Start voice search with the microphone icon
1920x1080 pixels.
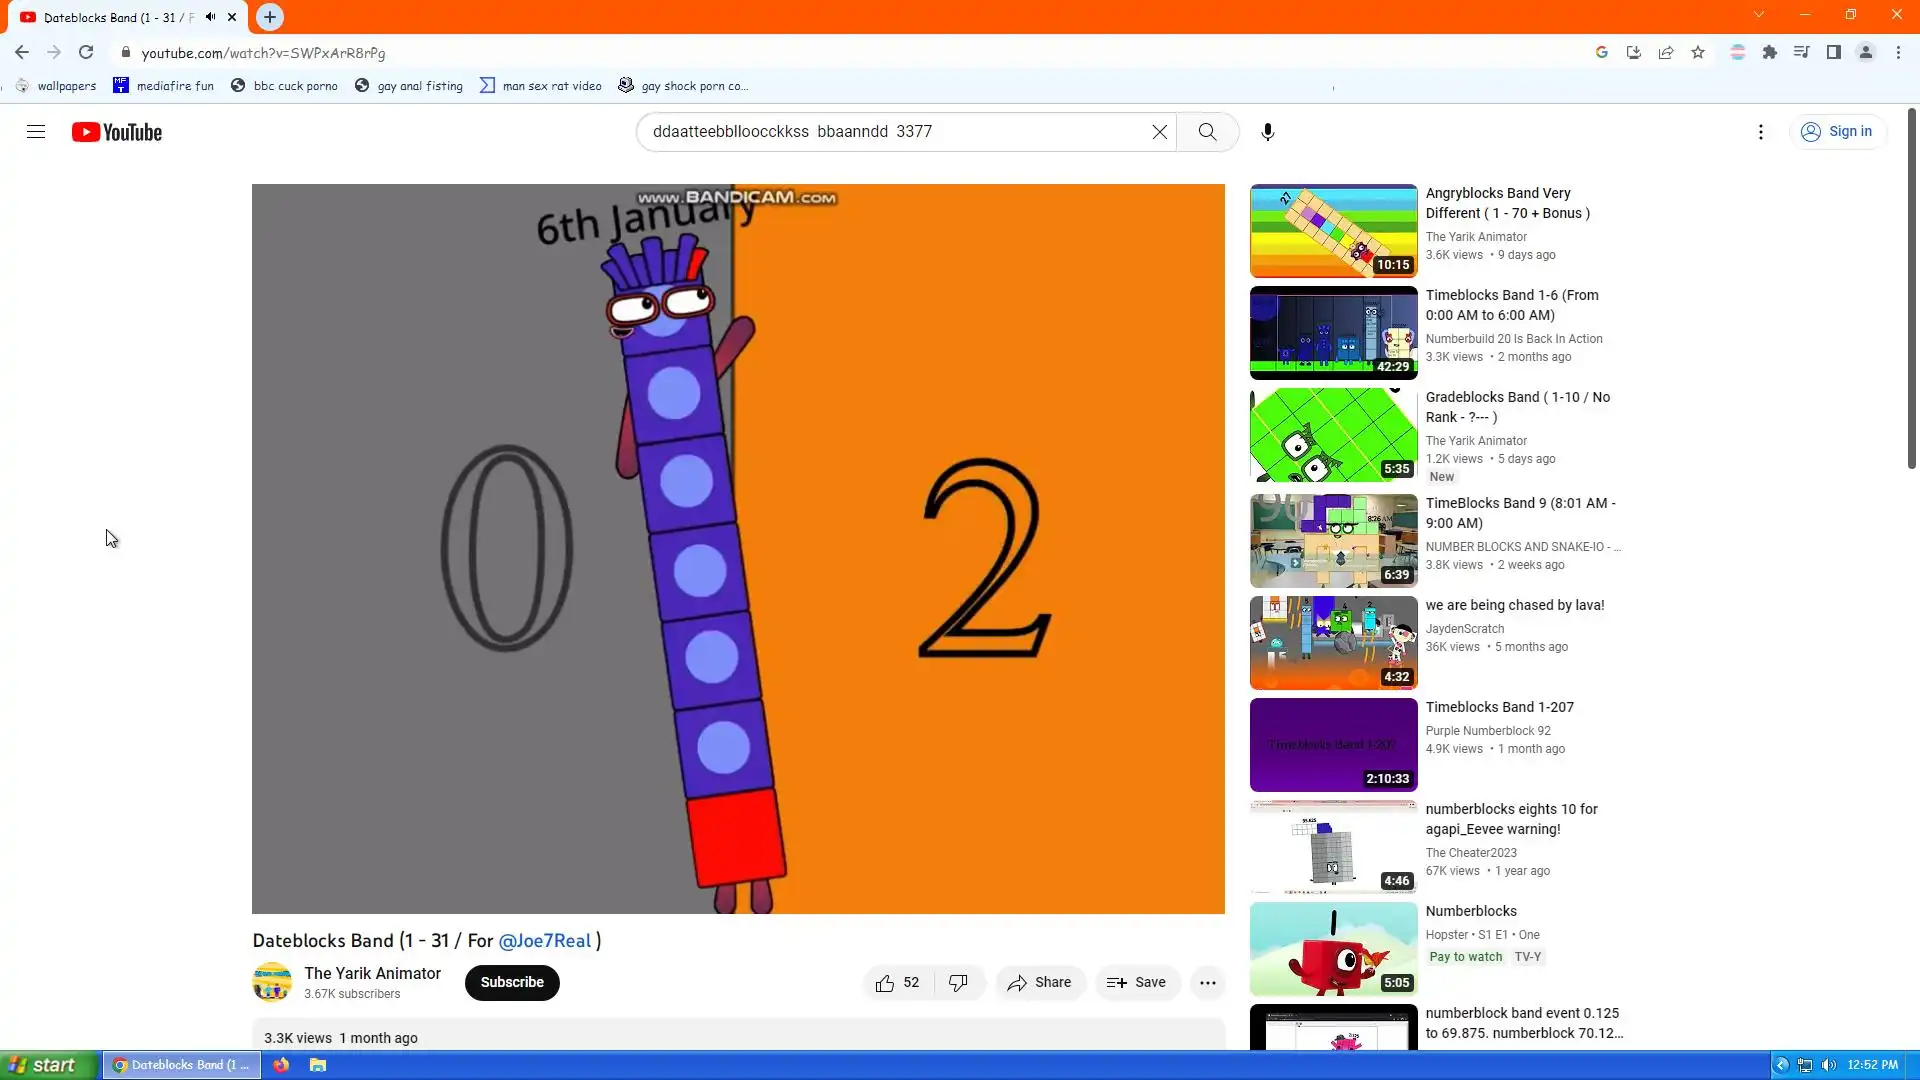coord(1267,132)
